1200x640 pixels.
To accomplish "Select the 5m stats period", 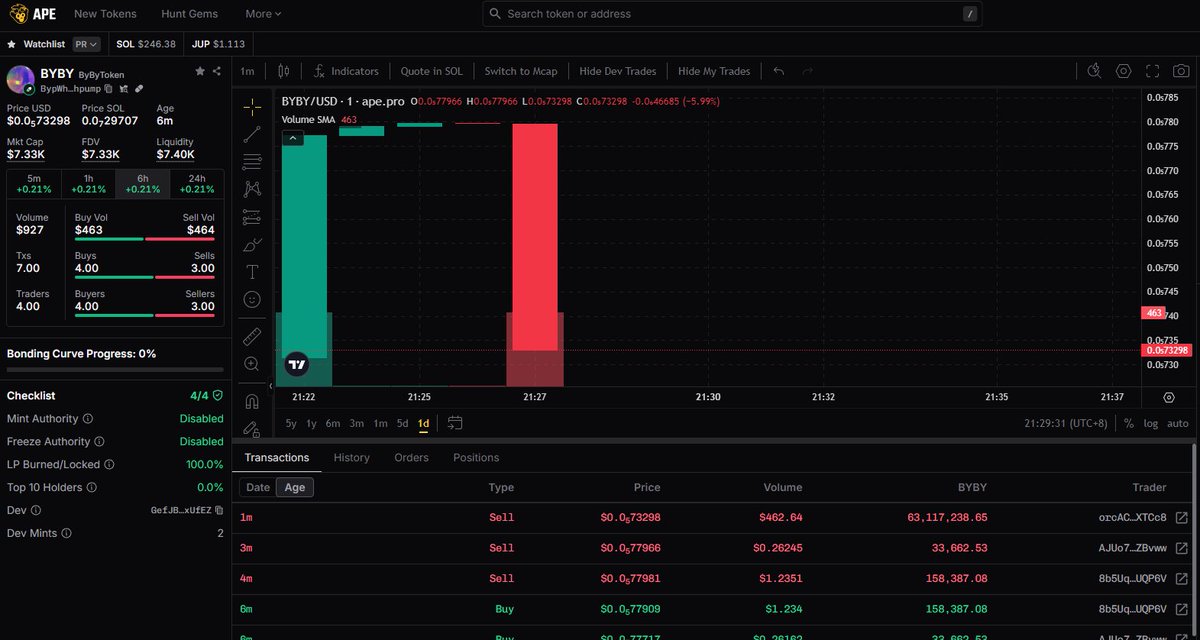I will tap(34, 183).
